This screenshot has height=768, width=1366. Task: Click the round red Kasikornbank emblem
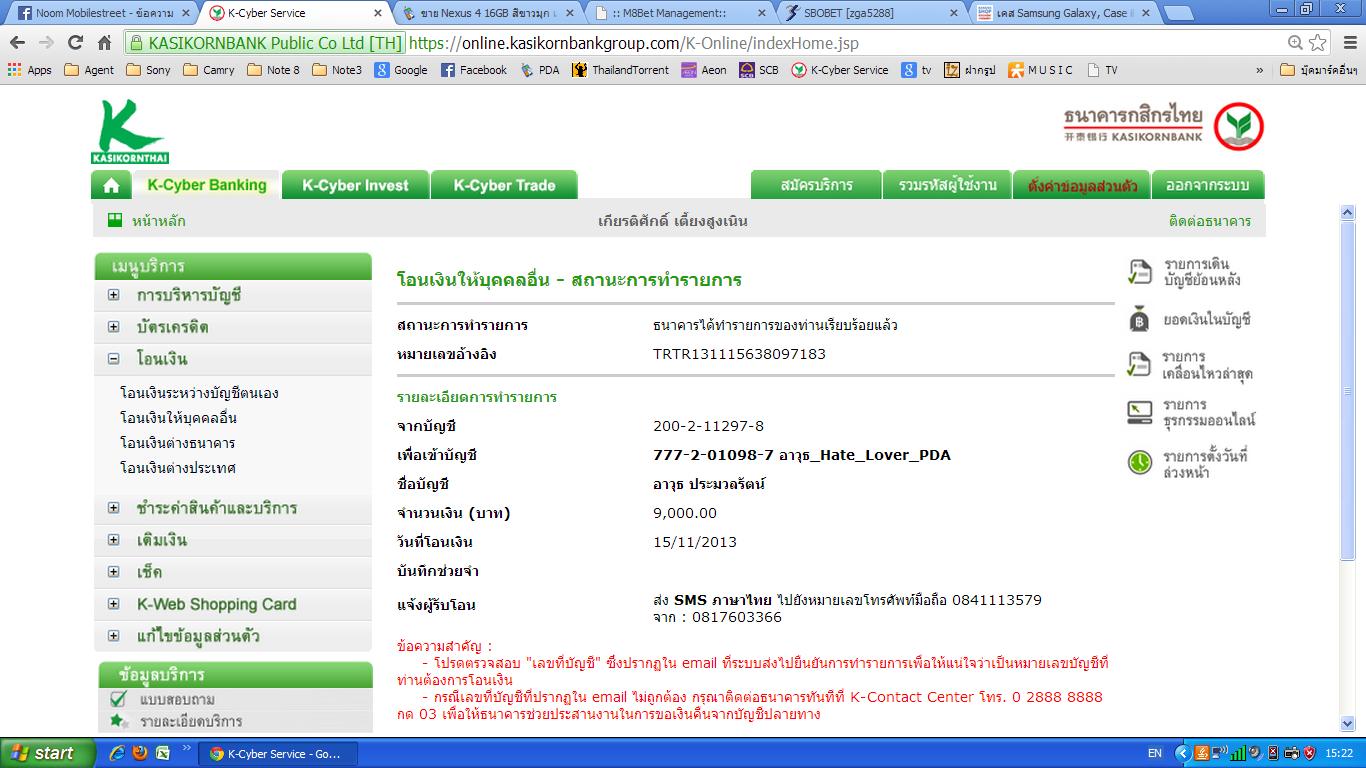tap(1239, 128)
